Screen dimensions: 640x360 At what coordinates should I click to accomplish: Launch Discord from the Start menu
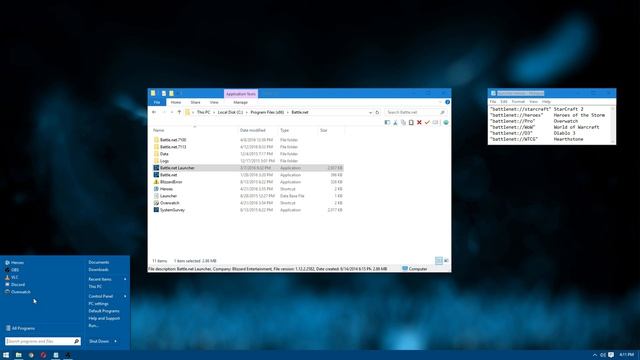[15, 284]
